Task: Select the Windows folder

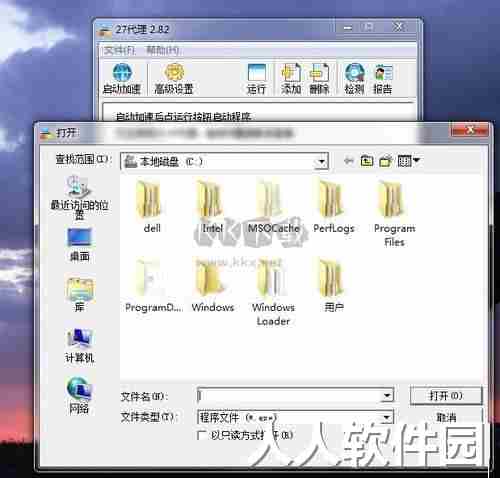Action: pyautogui.click(x=213, y=285)
